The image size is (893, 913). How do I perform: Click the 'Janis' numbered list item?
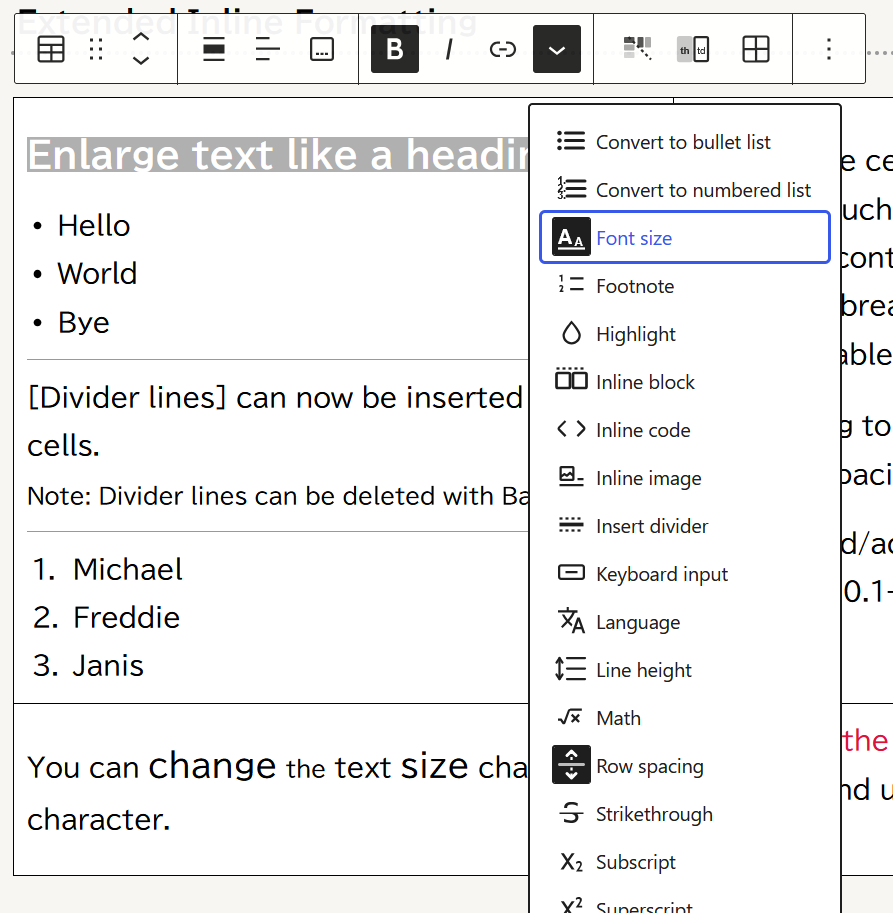click(108, 666)
